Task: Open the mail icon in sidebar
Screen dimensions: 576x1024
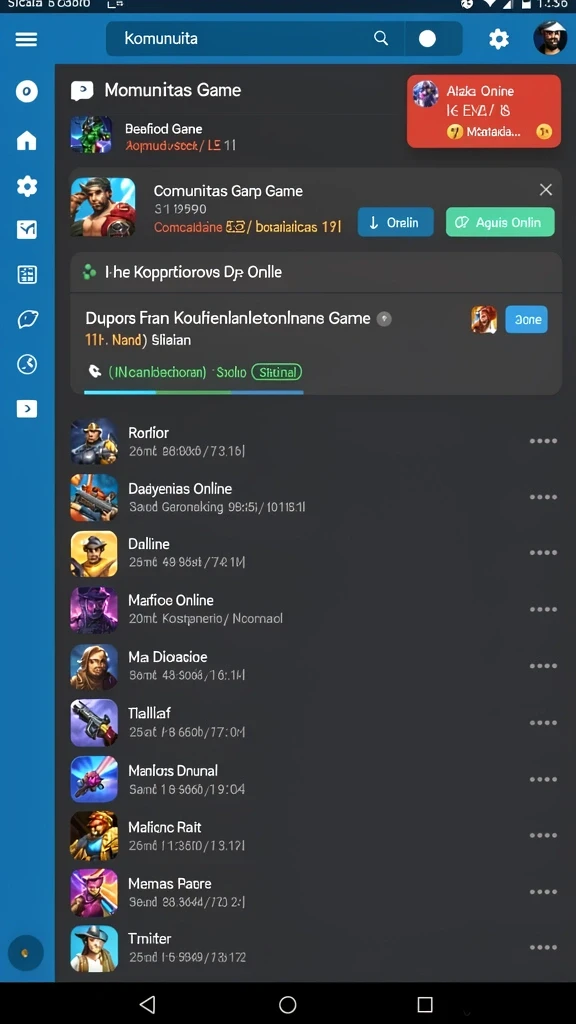Action: click(27, 229)
